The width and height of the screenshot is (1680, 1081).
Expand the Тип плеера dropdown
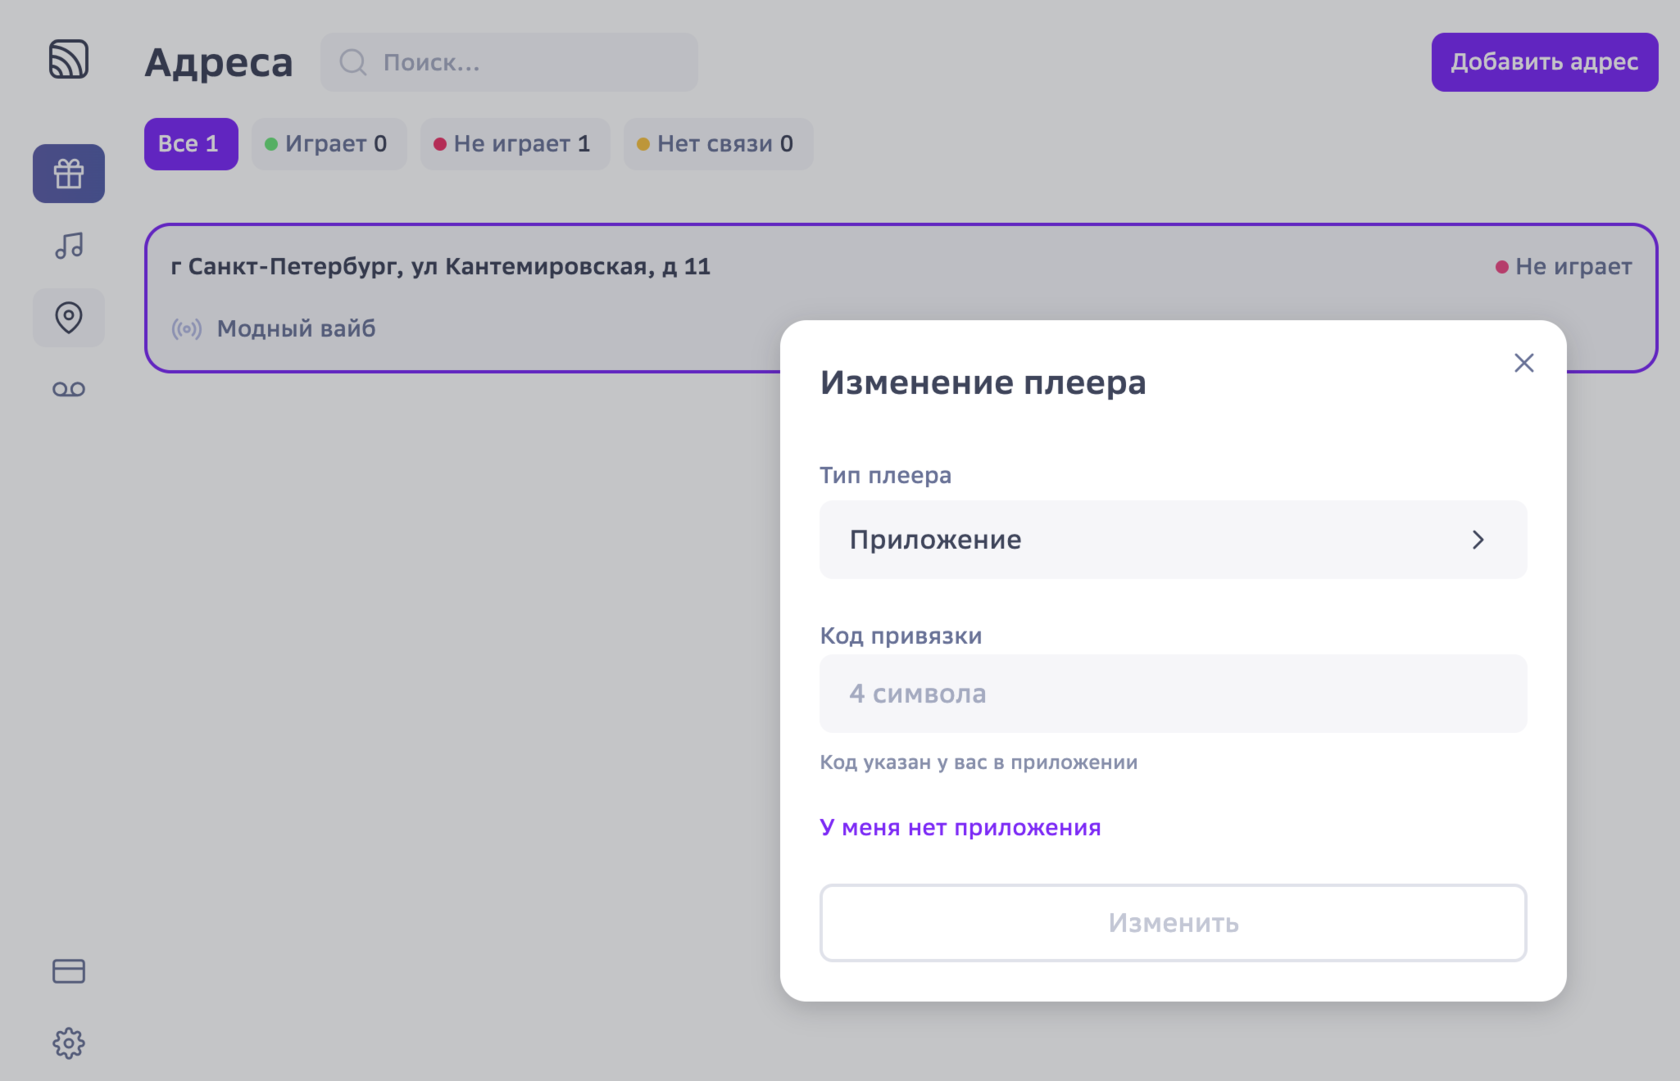pos(1172,540)
